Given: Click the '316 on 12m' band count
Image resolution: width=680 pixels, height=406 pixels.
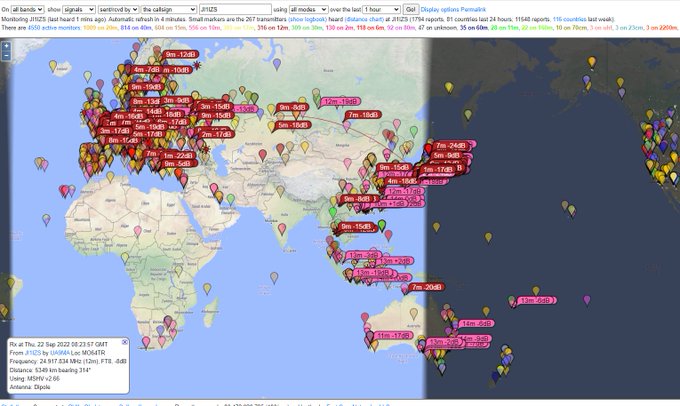Looking at the screenshot, I should click(x=272, y=28).
